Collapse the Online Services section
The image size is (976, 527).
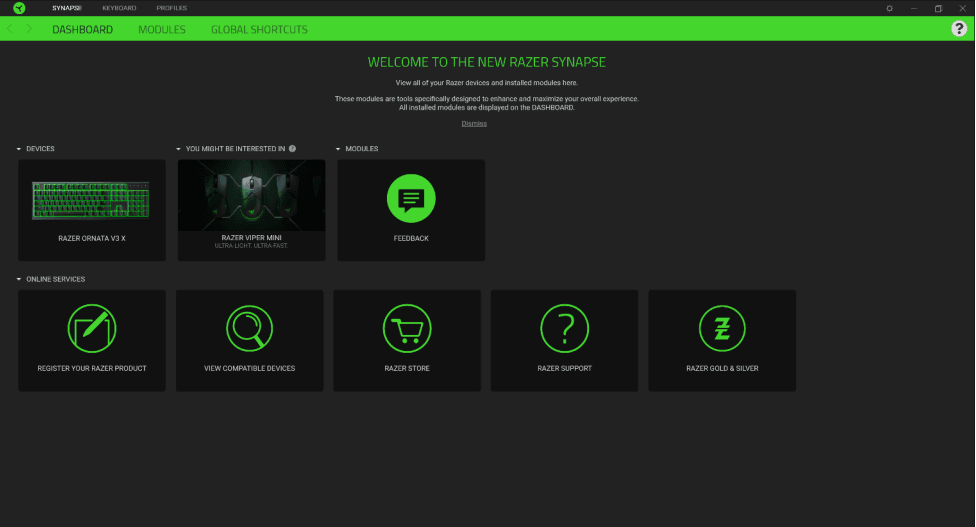click(x=19, y=279)
